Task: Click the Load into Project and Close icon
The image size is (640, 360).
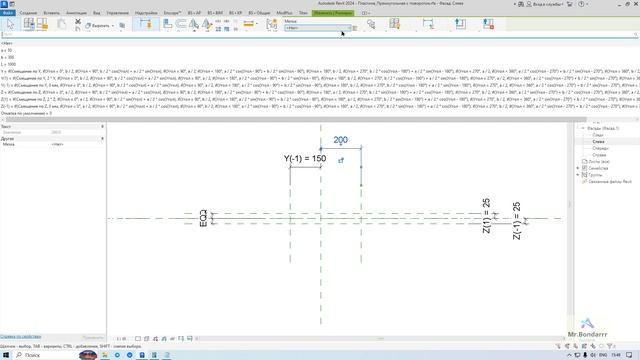Action: pyautogui.click(x=488, y=24)
